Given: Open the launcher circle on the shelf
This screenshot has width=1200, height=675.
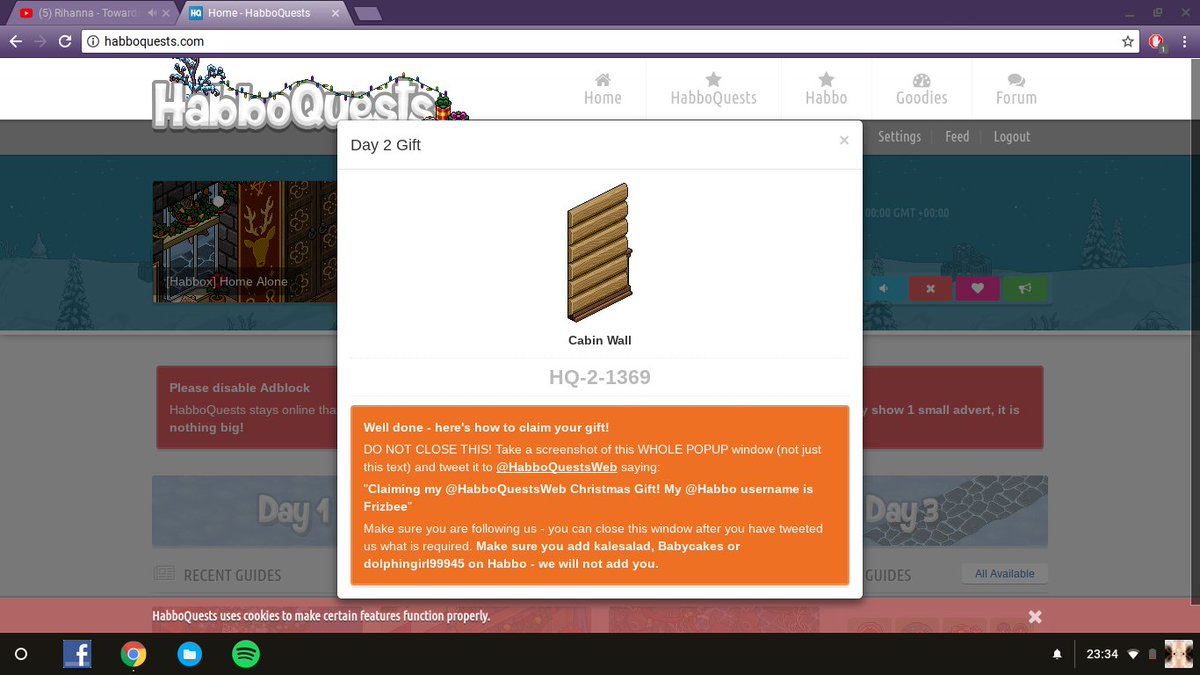Looking at the screenshot, I should pyautogui.click(x=21, y=654).
